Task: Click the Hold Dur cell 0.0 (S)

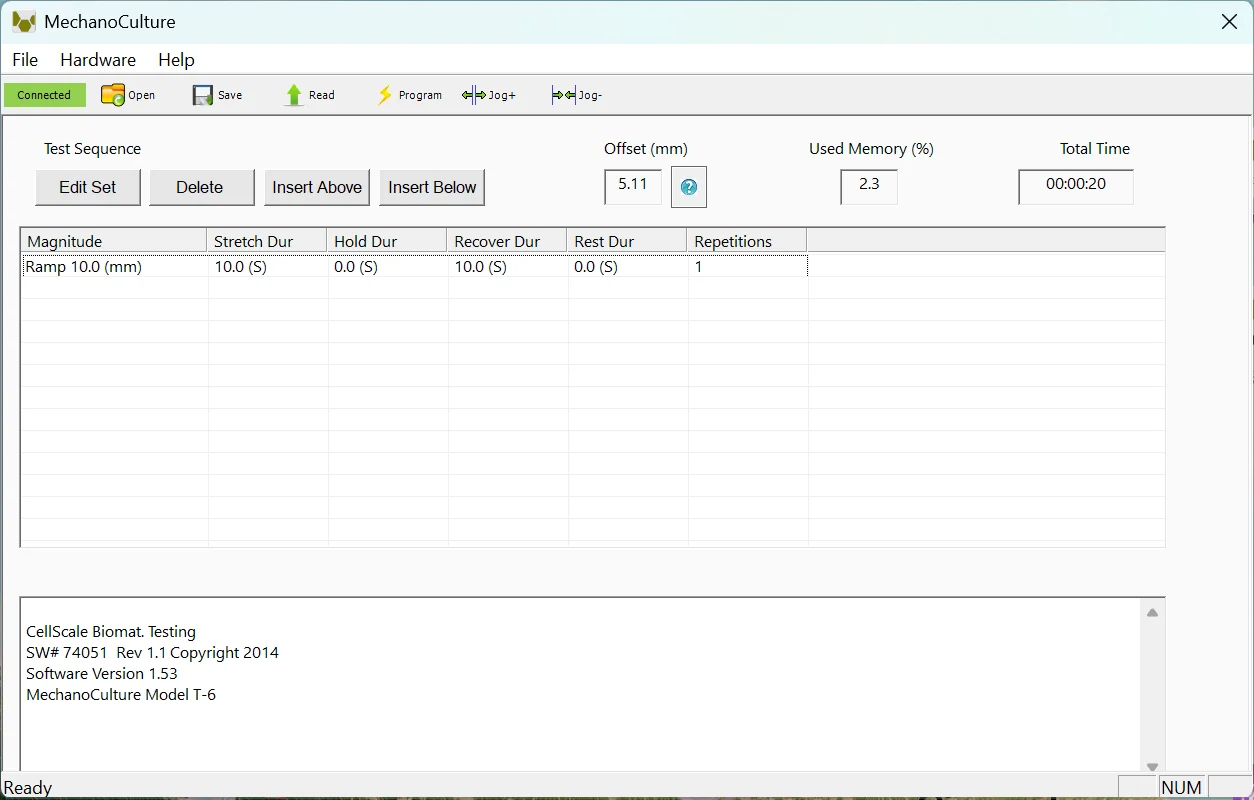Action: 388,267
